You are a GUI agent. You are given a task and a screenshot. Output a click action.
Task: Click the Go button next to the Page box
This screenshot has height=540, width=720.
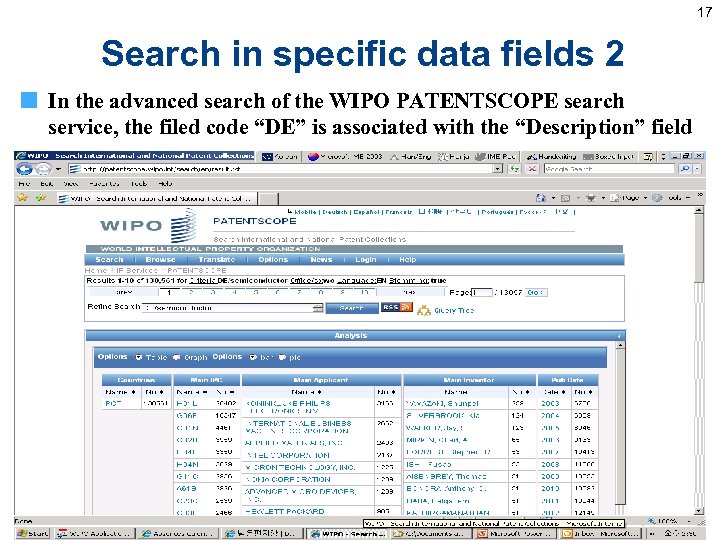pyautogui.click(x=535, y=292)
